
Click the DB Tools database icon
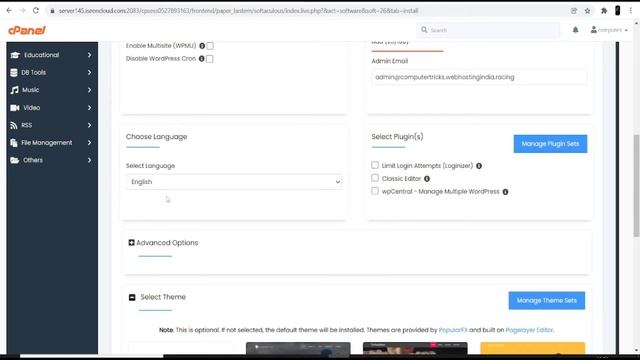coord(14,73)
